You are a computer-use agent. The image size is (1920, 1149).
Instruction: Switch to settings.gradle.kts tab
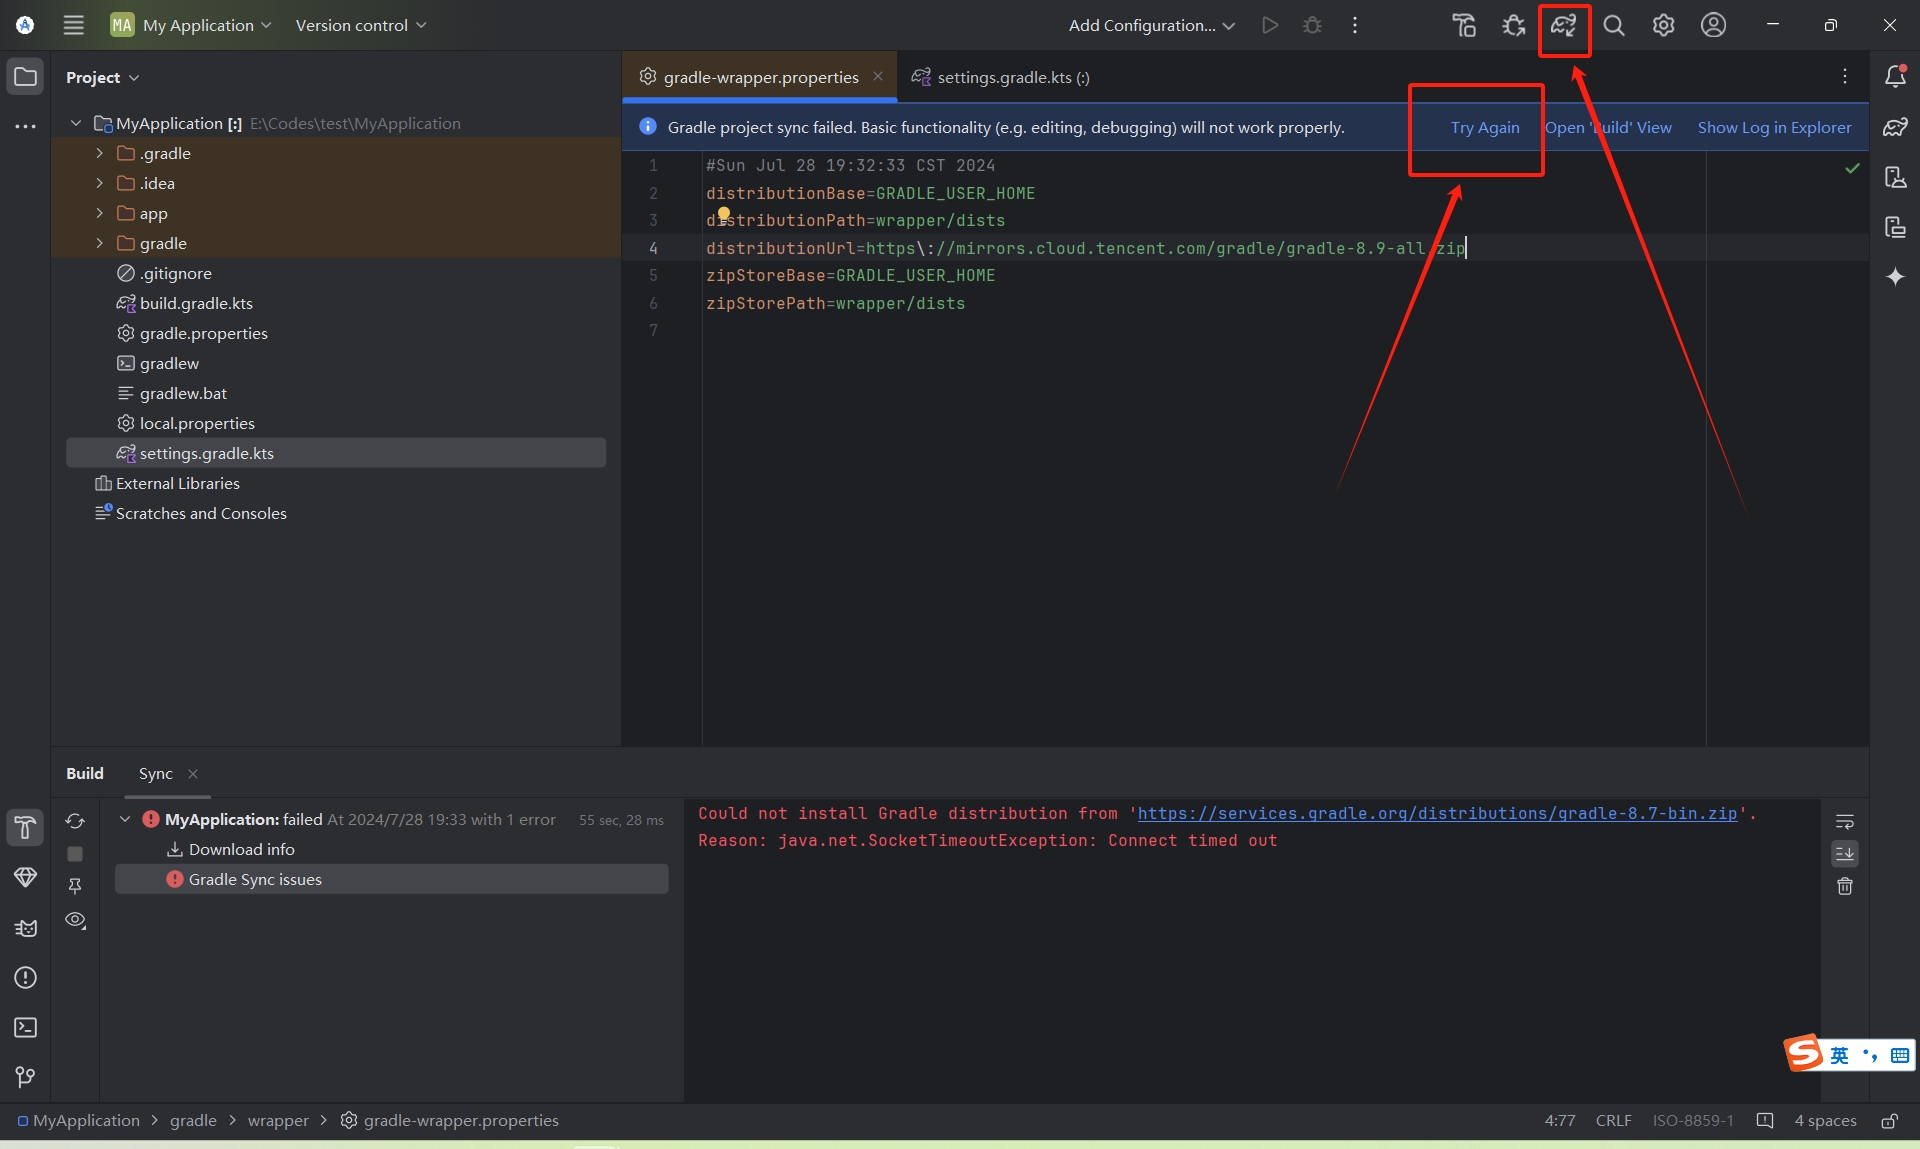coord(1001,77)
